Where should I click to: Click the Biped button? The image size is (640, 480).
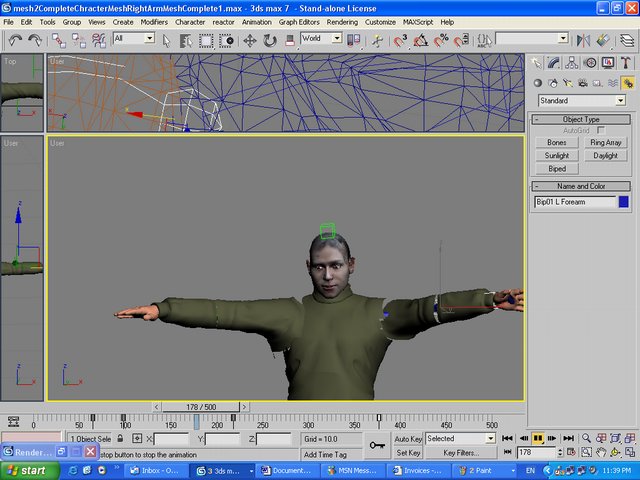point(557,169)
